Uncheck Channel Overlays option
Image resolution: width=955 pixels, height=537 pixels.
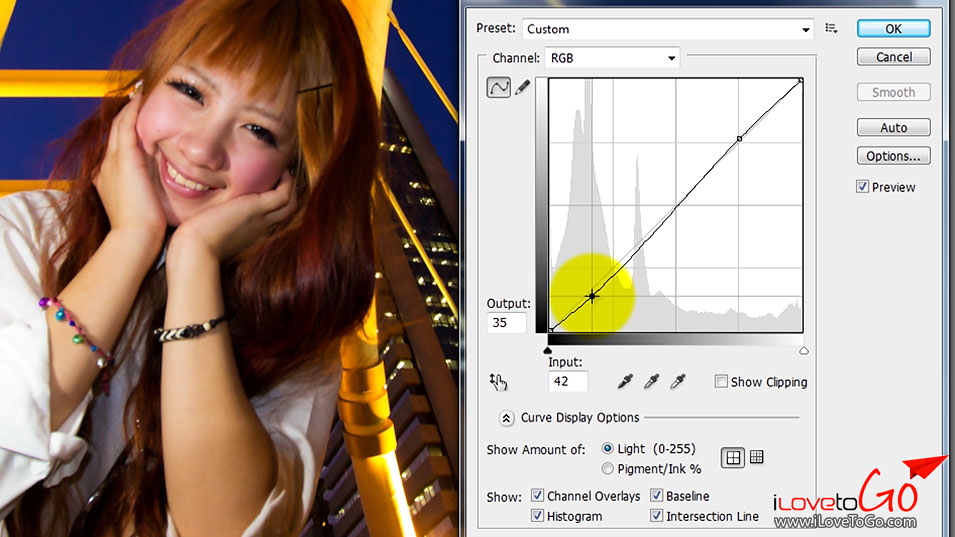pos(537,495)
